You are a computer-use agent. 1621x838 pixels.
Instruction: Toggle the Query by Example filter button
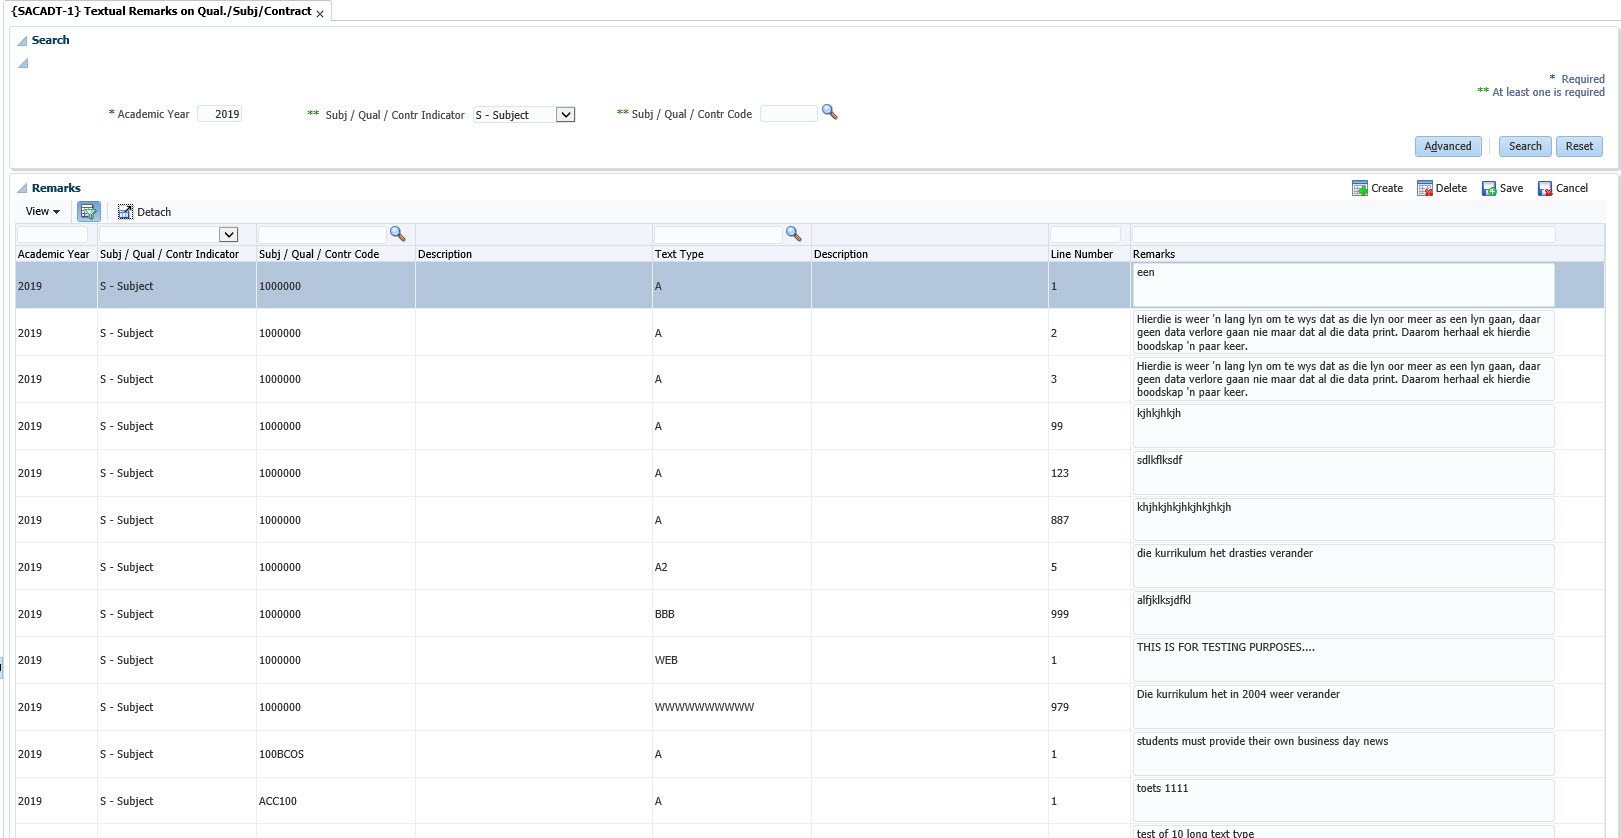[x=88, y=212]
